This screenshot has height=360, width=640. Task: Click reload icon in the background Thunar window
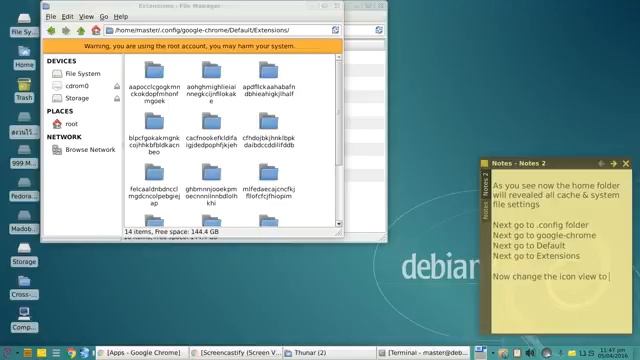click(379, 30)
